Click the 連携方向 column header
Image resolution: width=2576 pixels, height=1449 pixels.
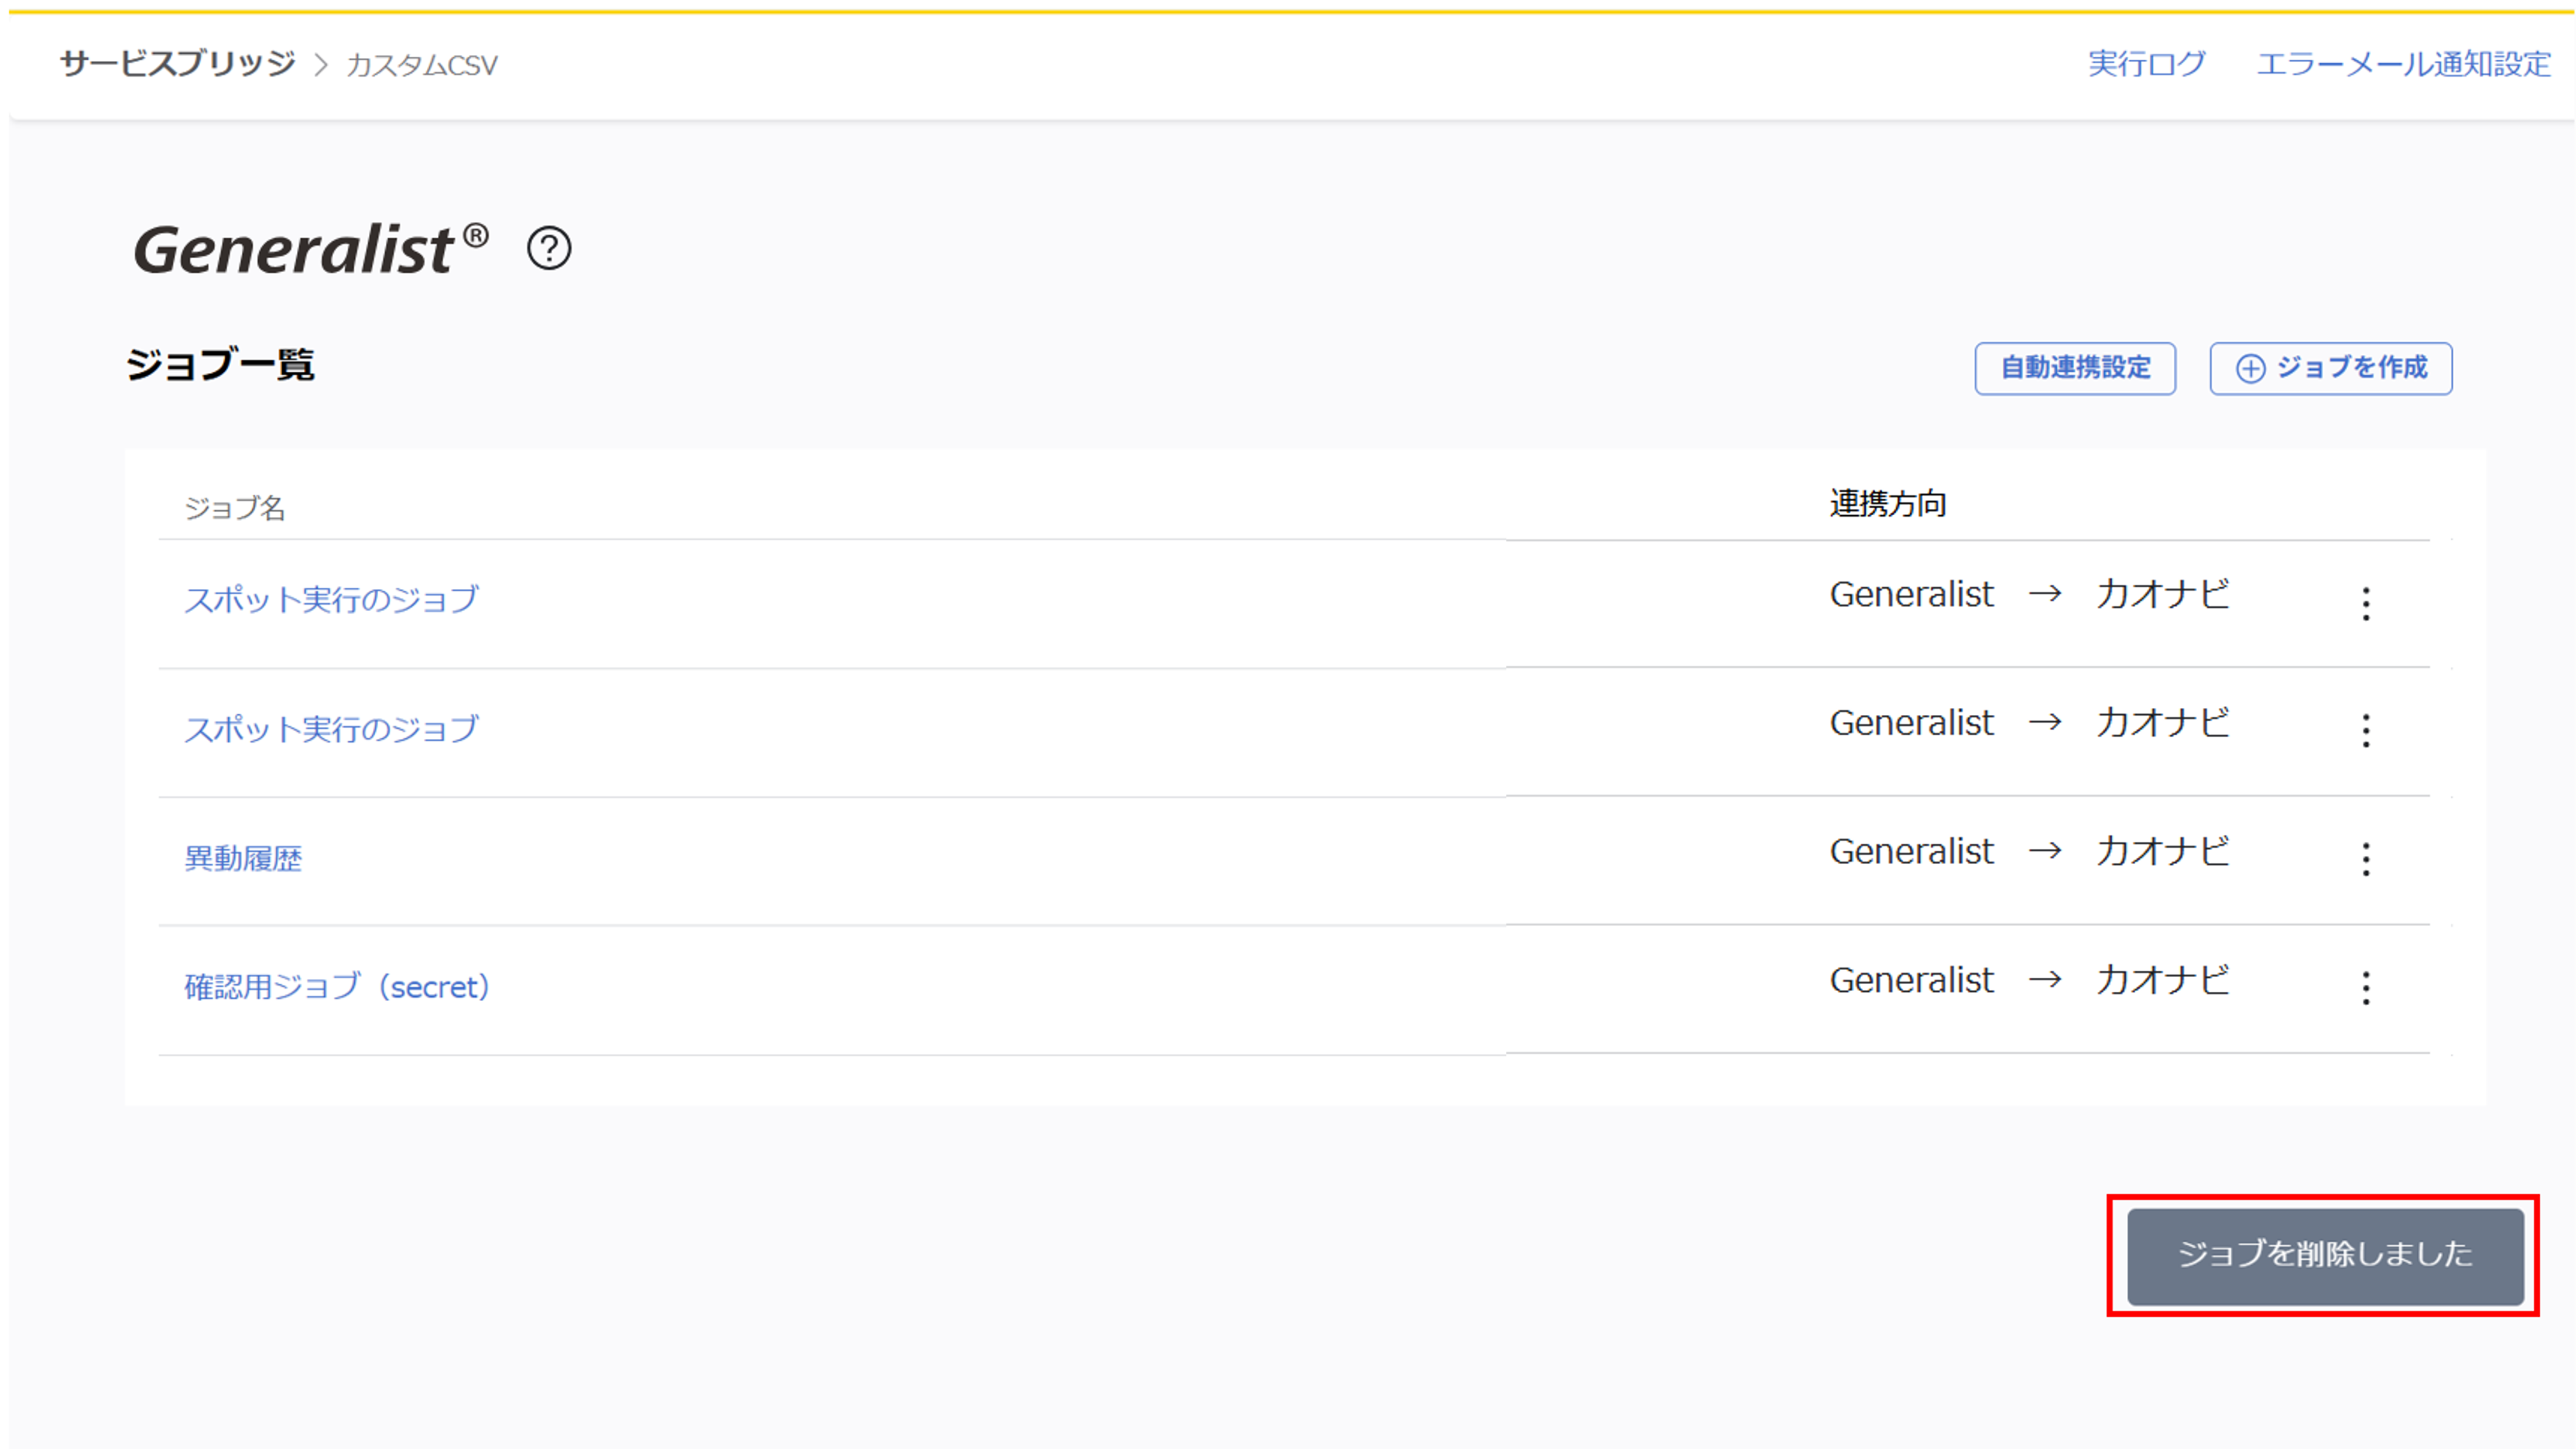(1888, 504)
